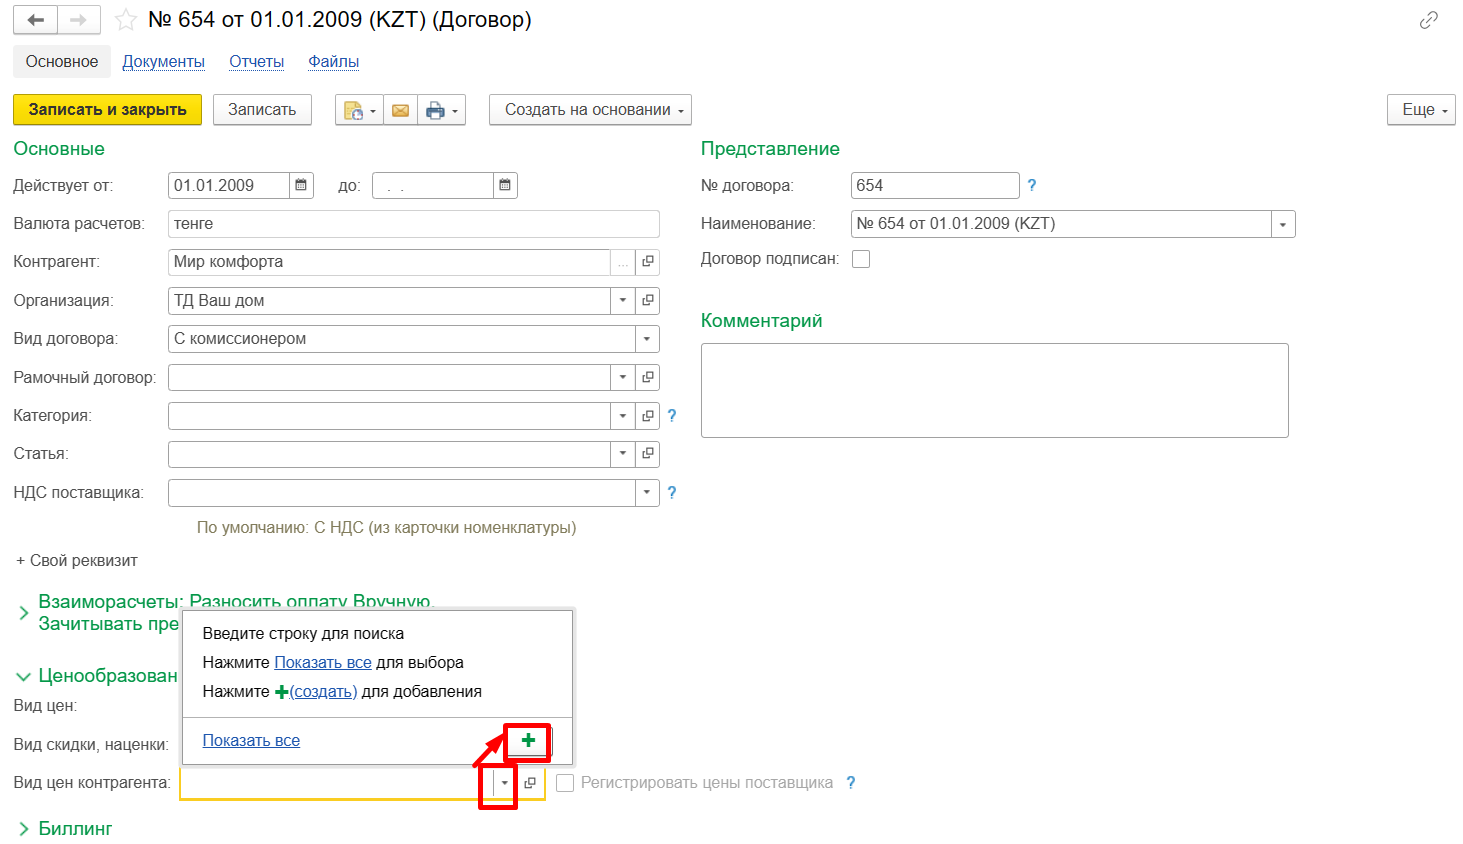Open calendar for Действует от date
This screenshot has width=1463, height=844.
click(301, 185)
